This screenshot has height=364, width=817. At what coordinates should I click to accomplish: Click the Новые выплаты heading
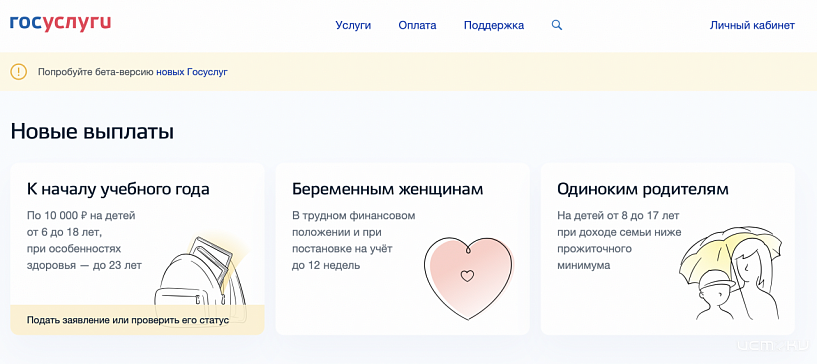[92, 131]
